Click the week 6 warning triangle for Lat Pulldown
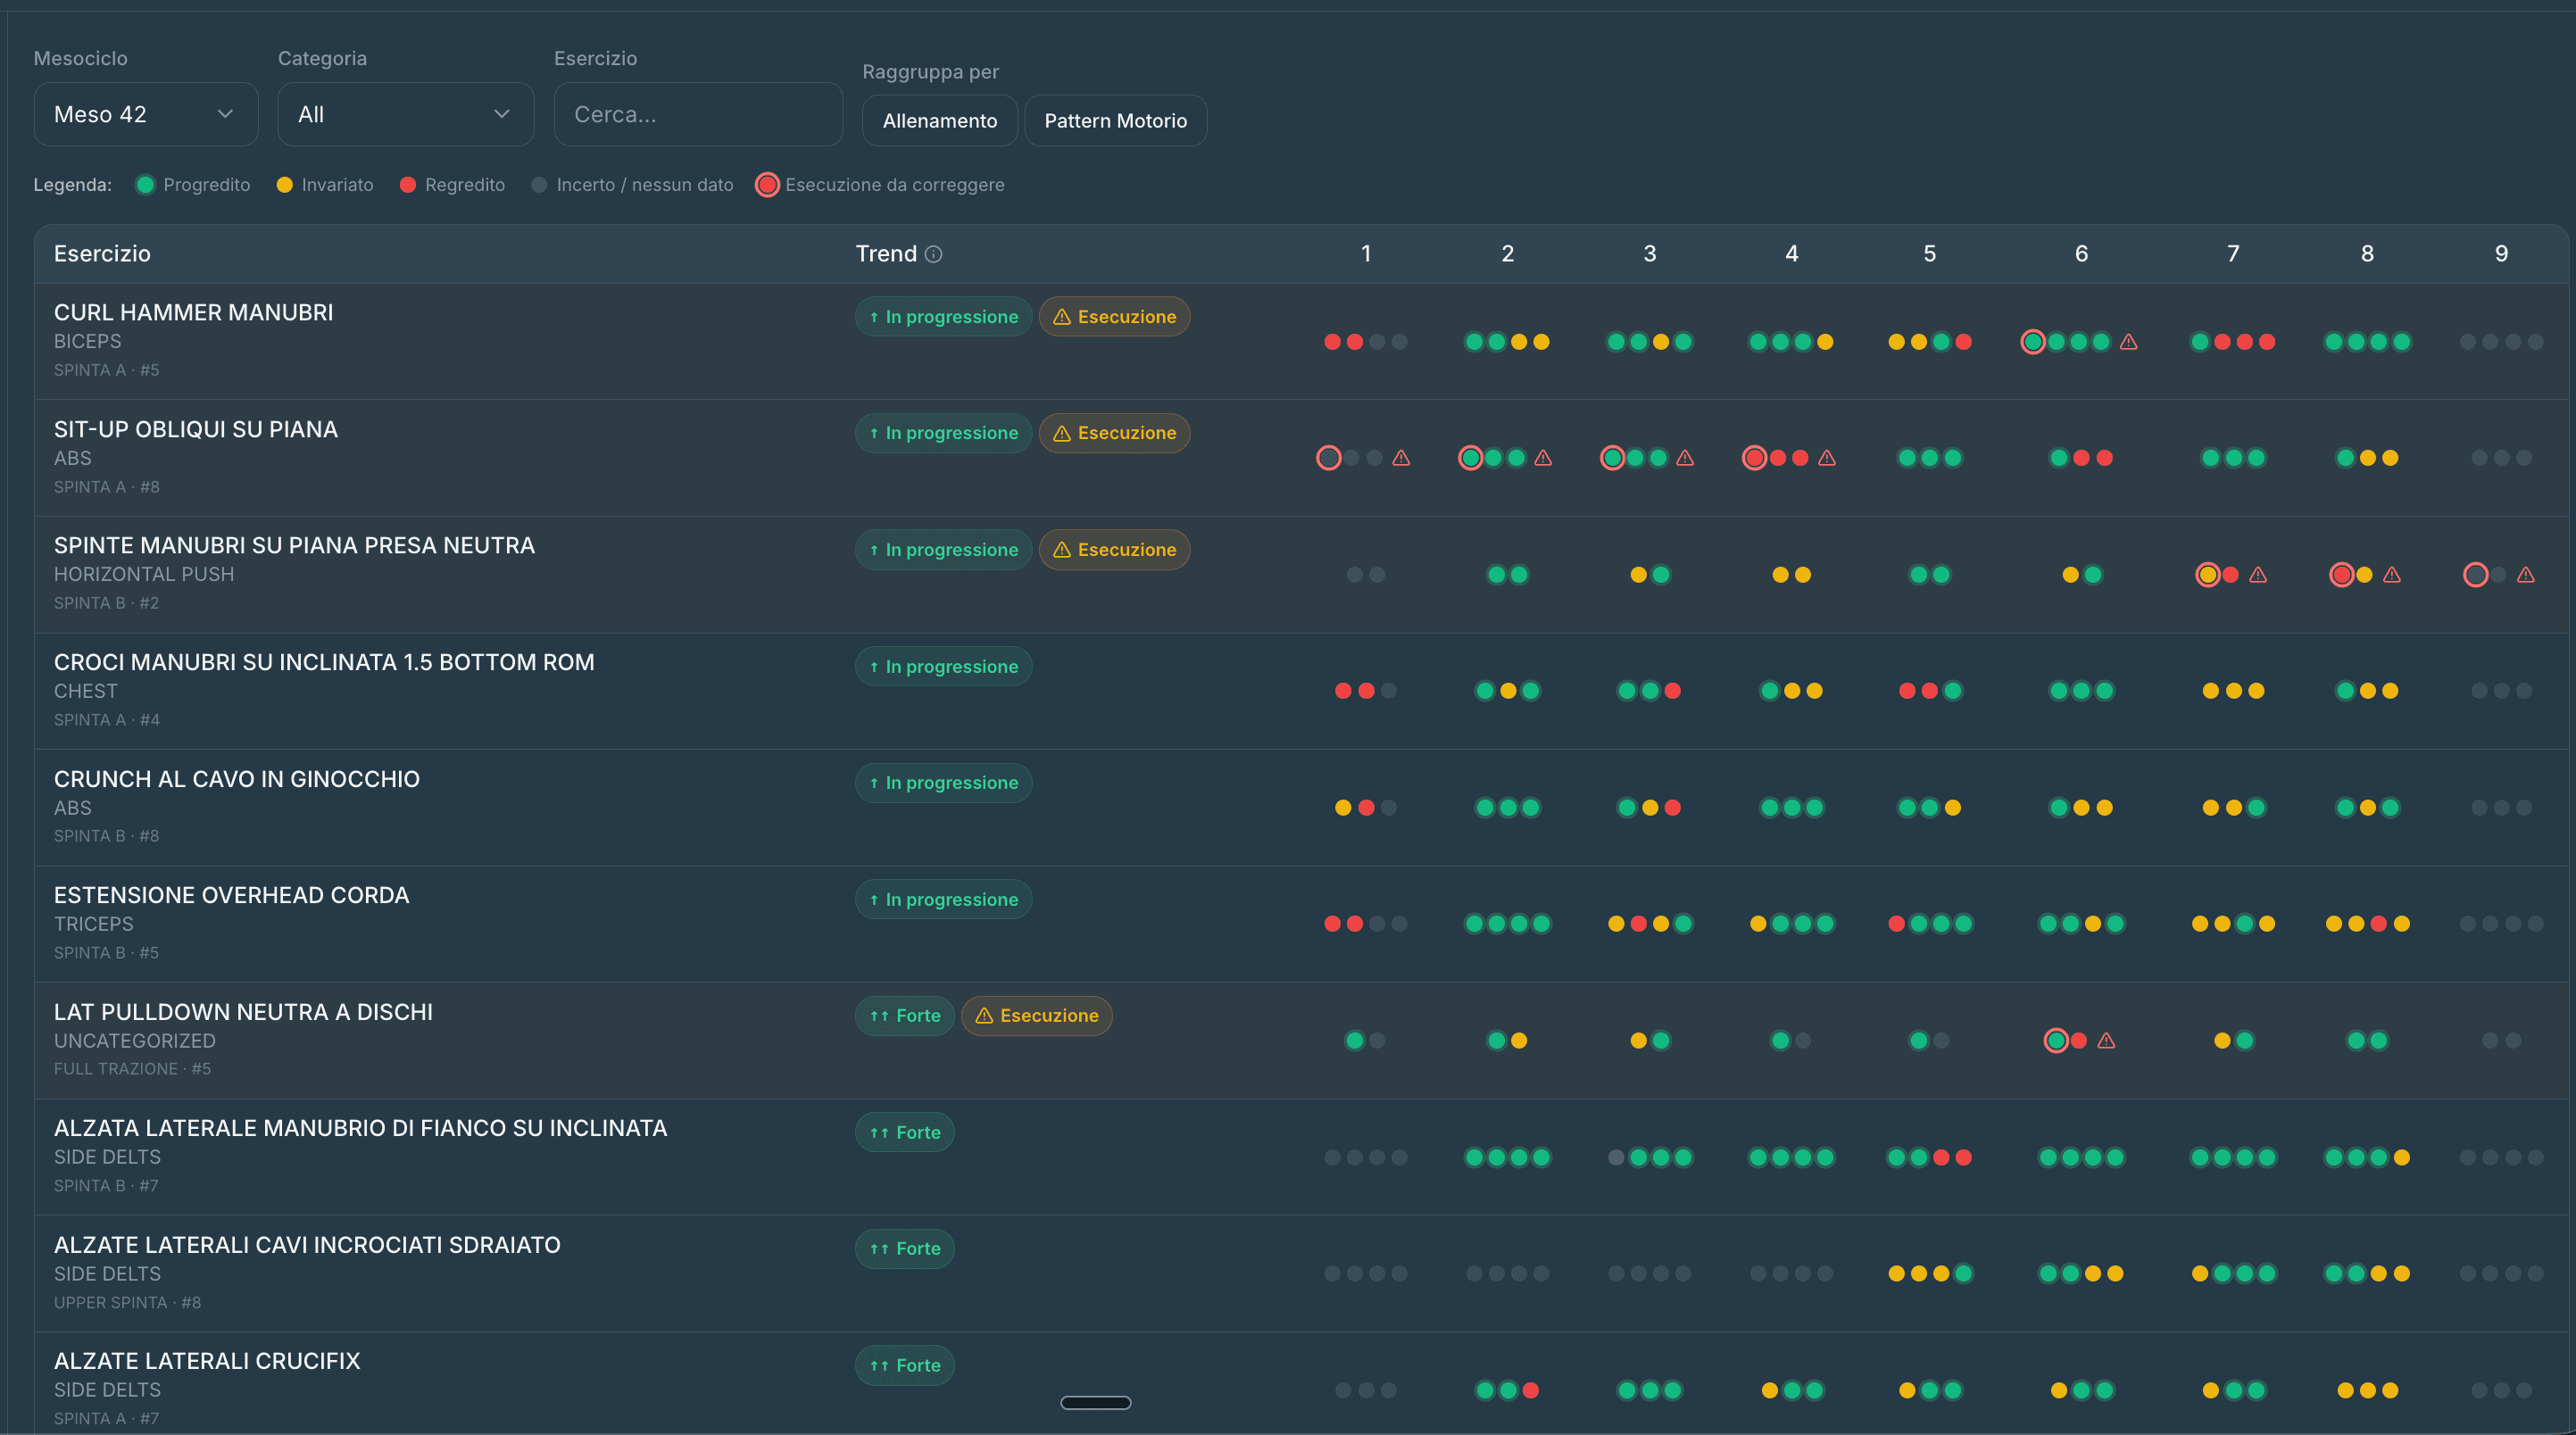 (2106, 1041)
